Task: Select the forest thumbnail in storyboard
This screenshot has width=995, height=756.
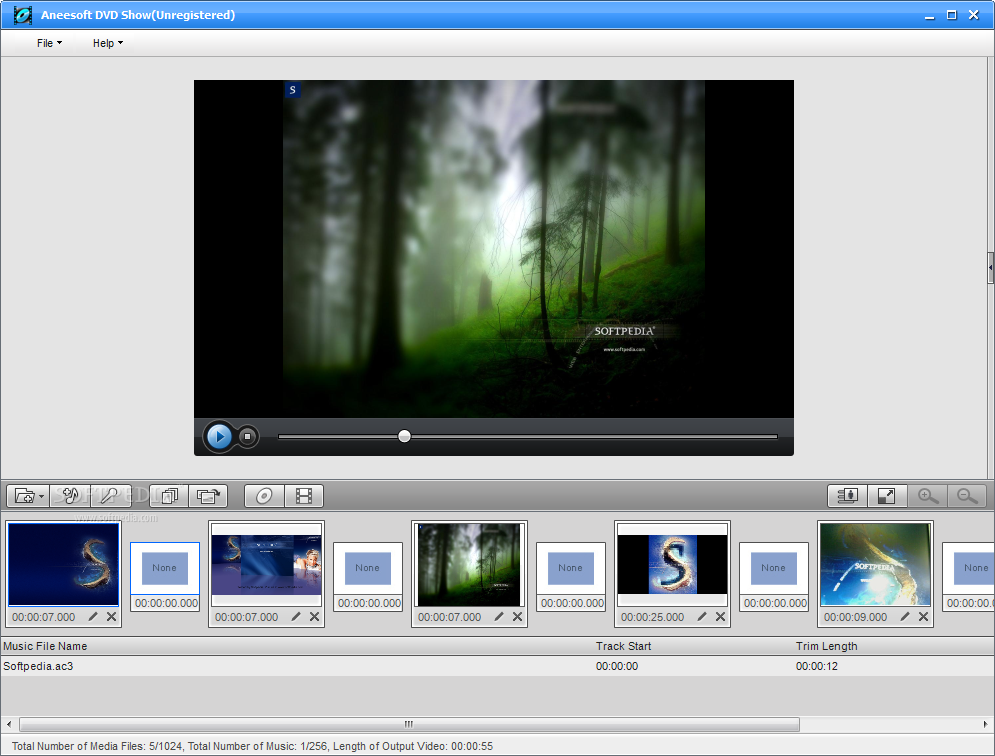Action: (470, 564)
